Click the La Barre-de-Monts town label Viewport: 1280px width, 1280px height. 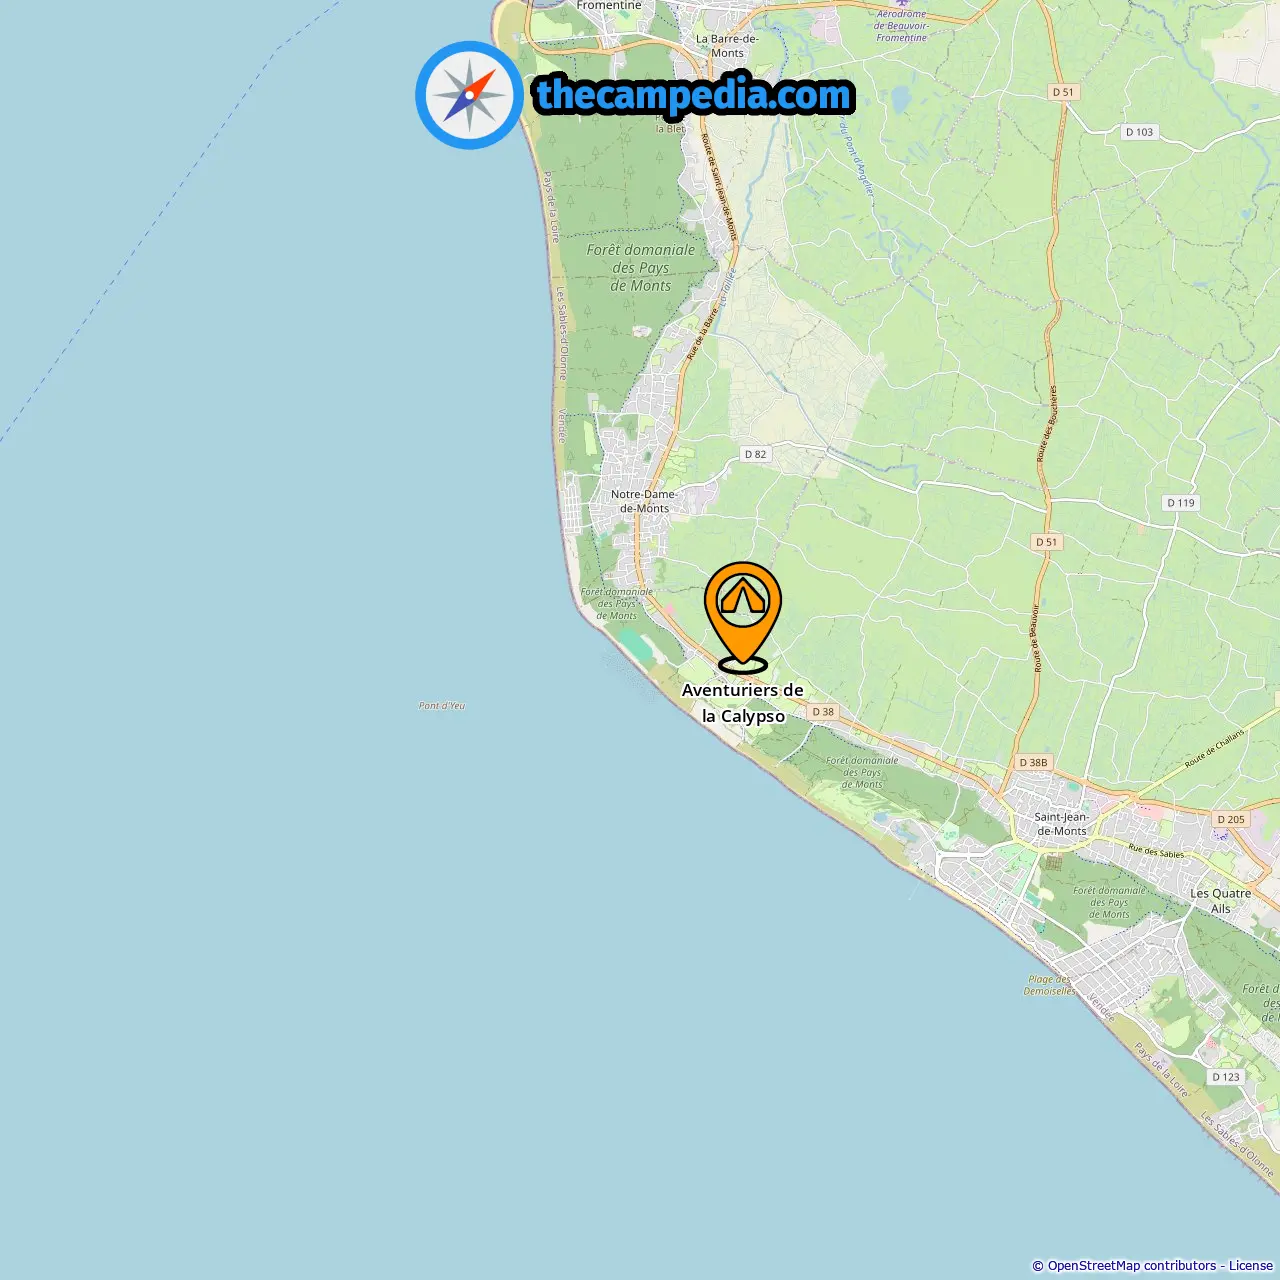point(727,46)
